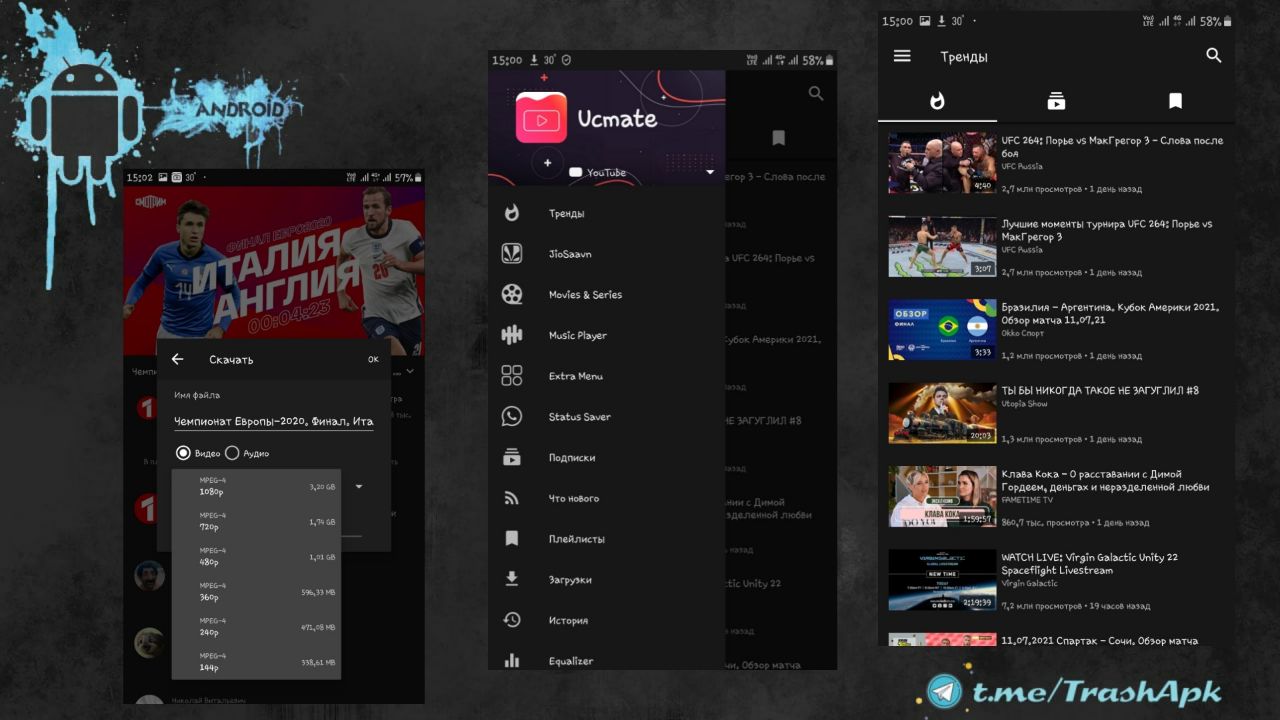Screen dimensions: 1280x720
Task: Select the Аудио radio button
Action: pyautogui.click(x=232, y=453)
